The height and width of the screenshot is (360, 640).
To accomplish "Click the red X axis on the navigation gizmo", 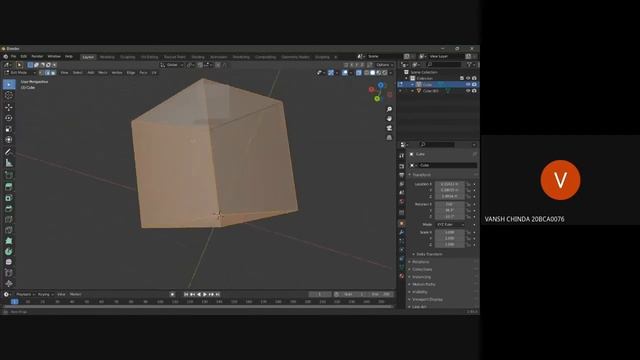I will click(x=371, y=89).
